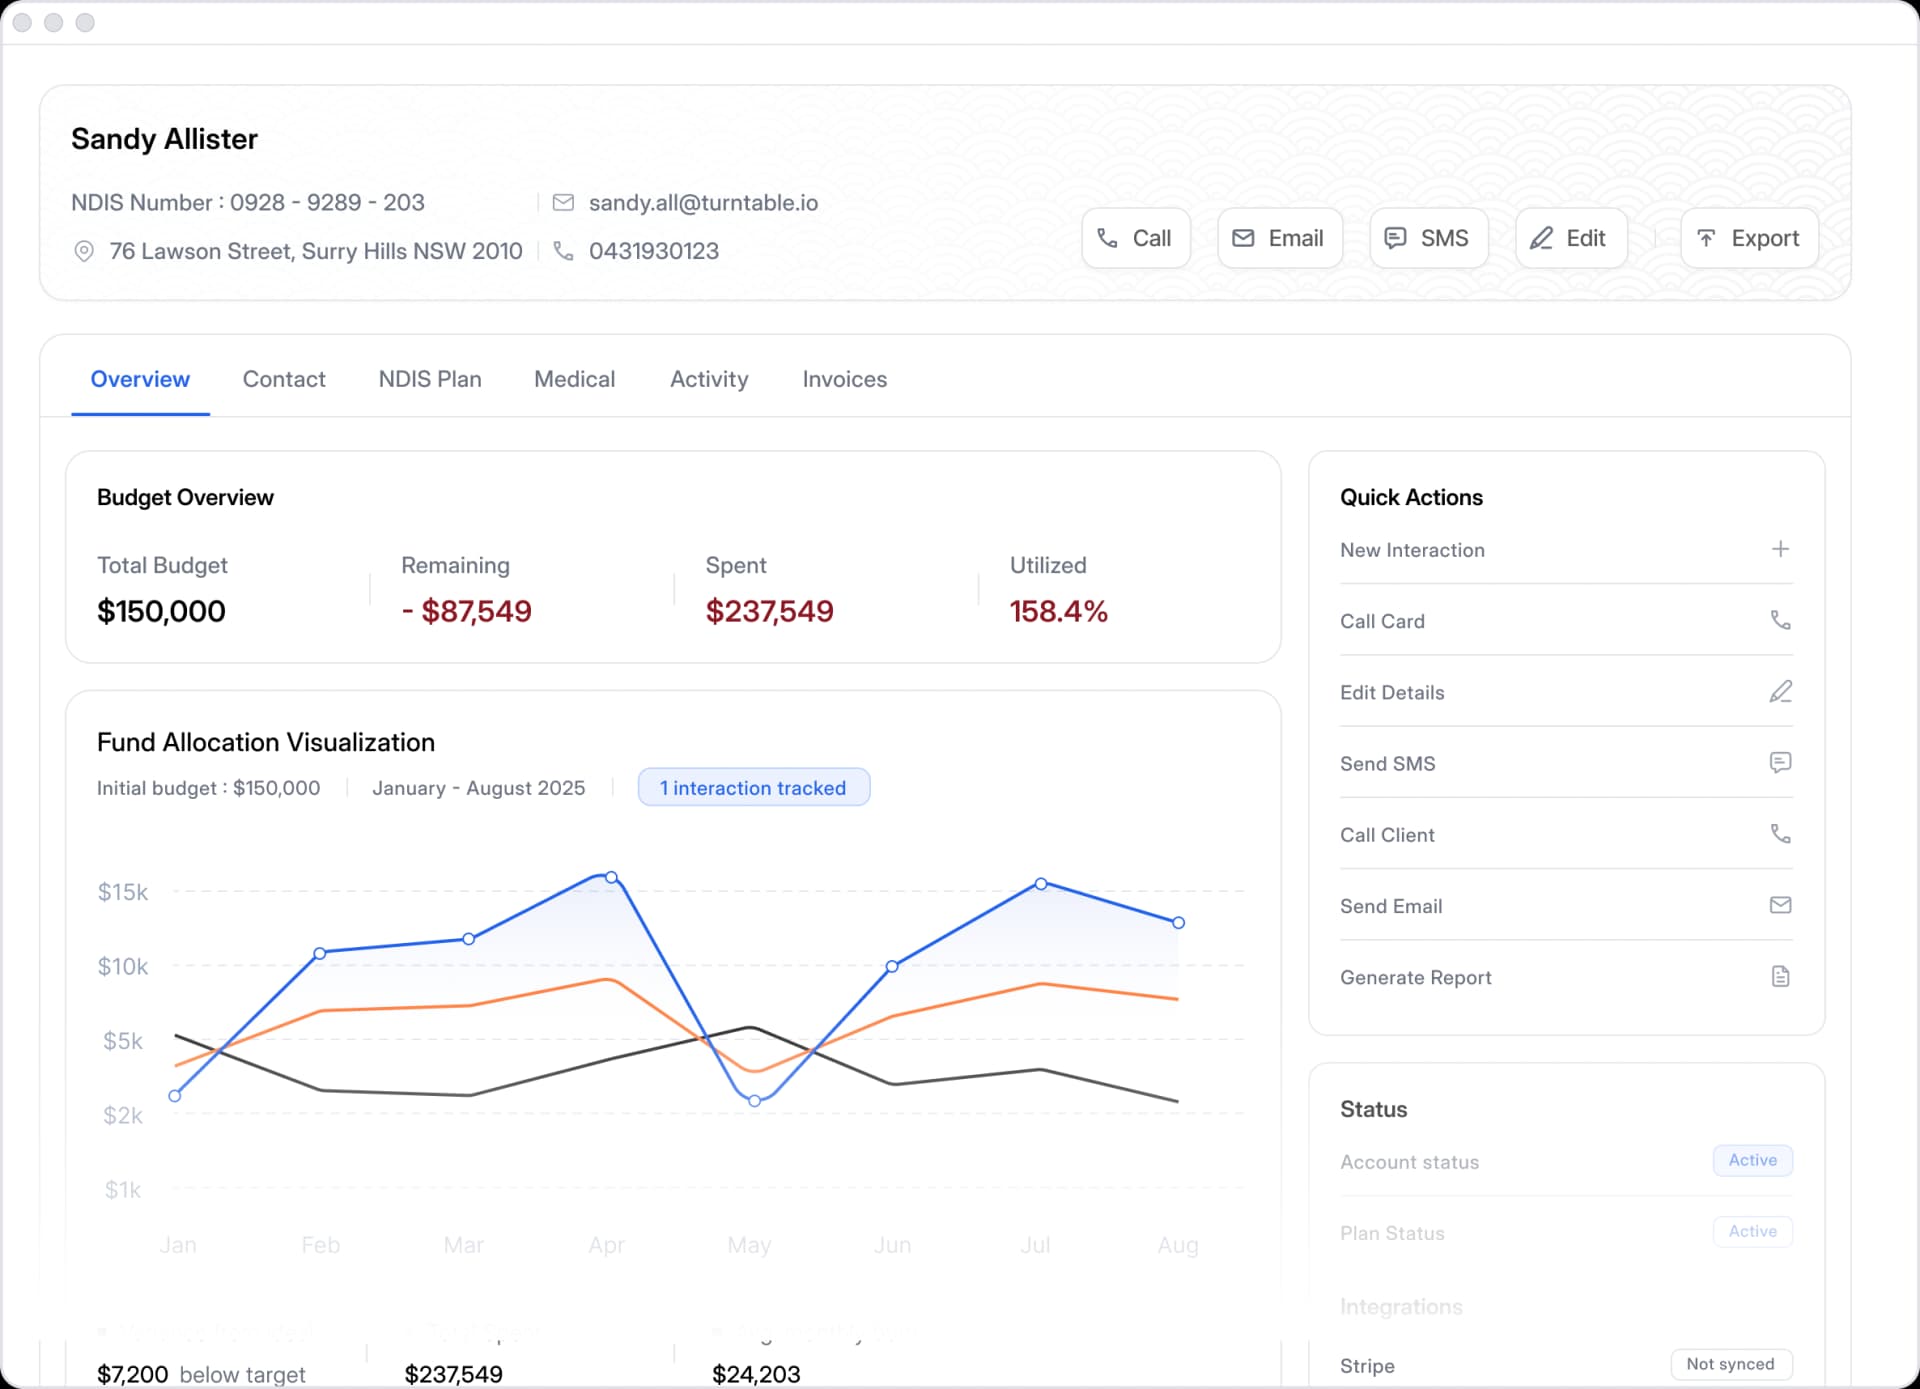Open the '1 interaction tracked' filter pill
The height and width of the screenshot is (1389, 1920).
point(753,787)
